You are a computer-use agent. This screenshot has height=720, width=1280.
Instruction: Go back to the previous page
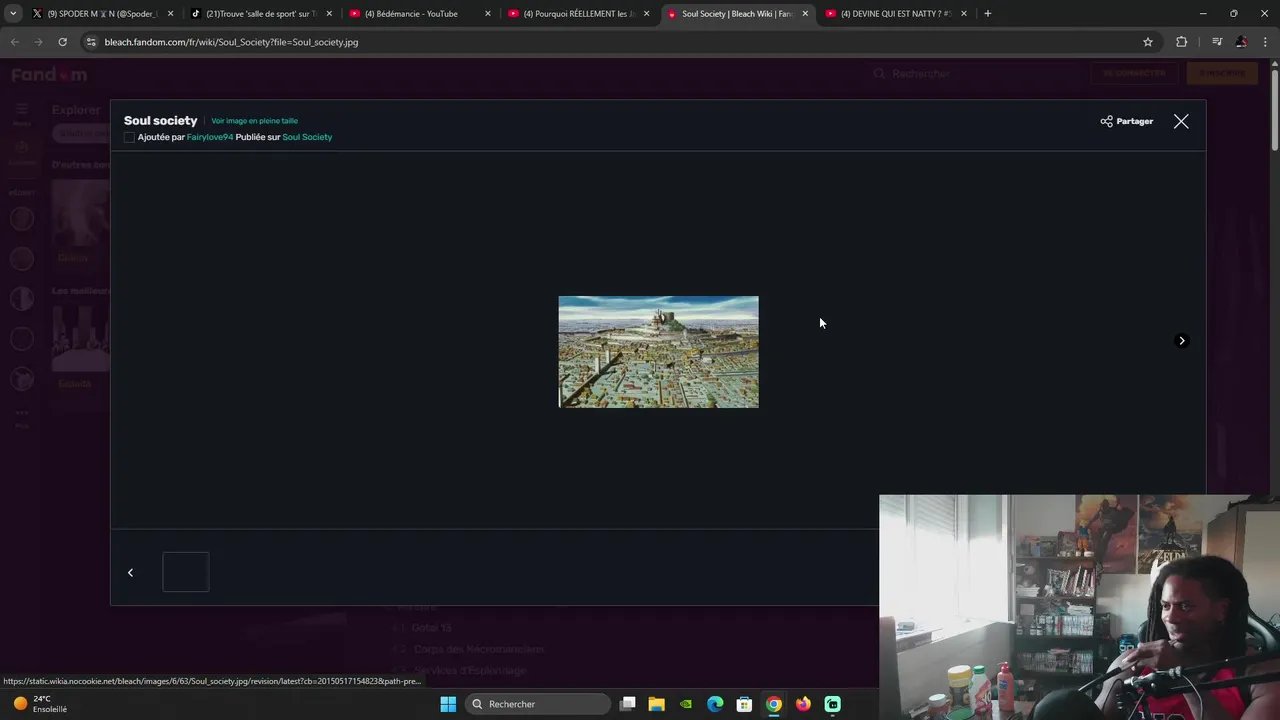pos(14,42)
